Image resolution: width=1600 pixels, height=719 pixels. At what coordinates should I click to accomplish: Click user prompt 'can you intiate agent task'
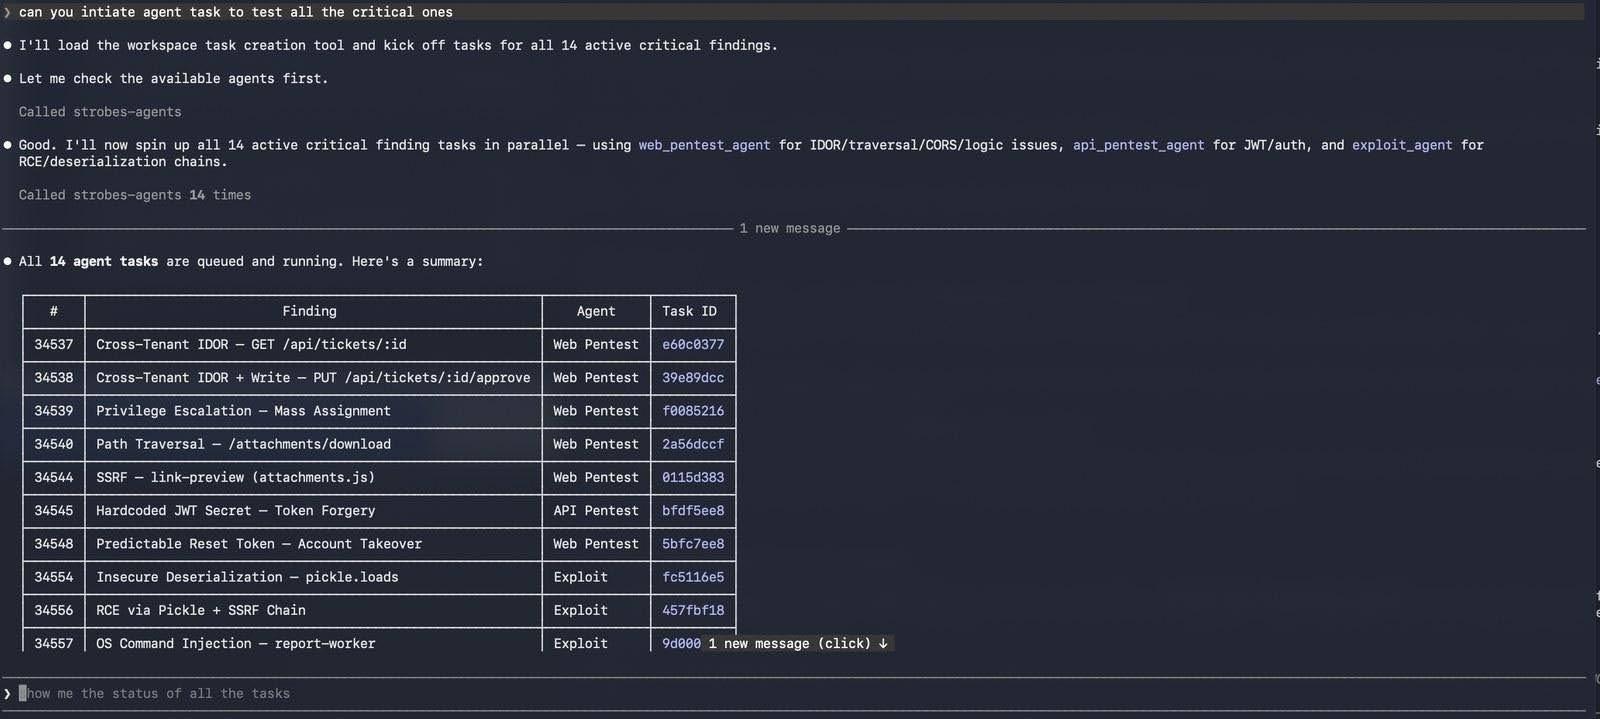(236, 12)
